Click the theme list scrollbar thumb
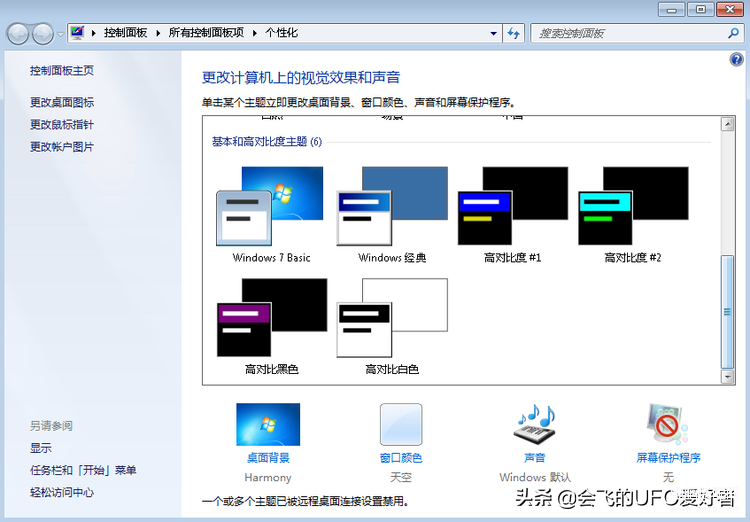Screen dimensions: 750x522 coord(728,311)
